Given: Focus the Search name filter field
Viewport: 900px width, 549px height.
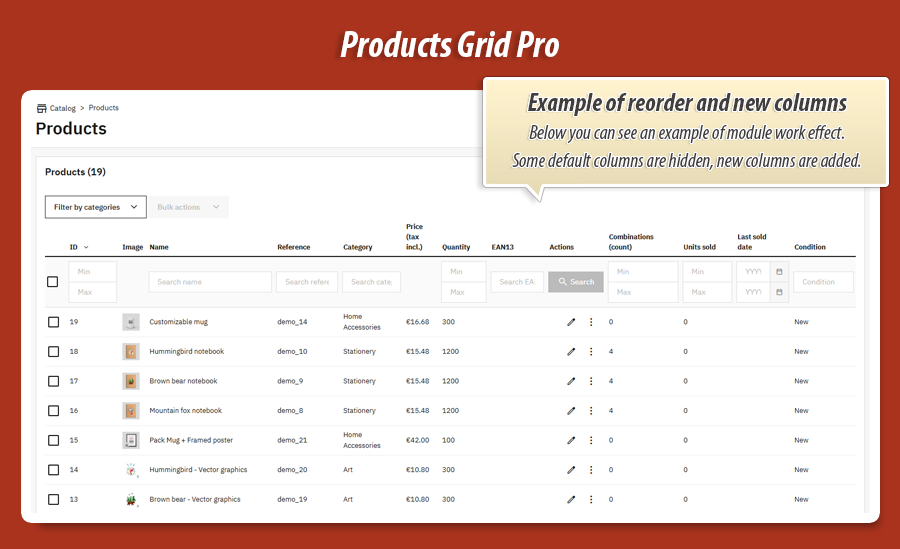Looking at the screenshot, I should pyautogui.click(x=210, y=282).
